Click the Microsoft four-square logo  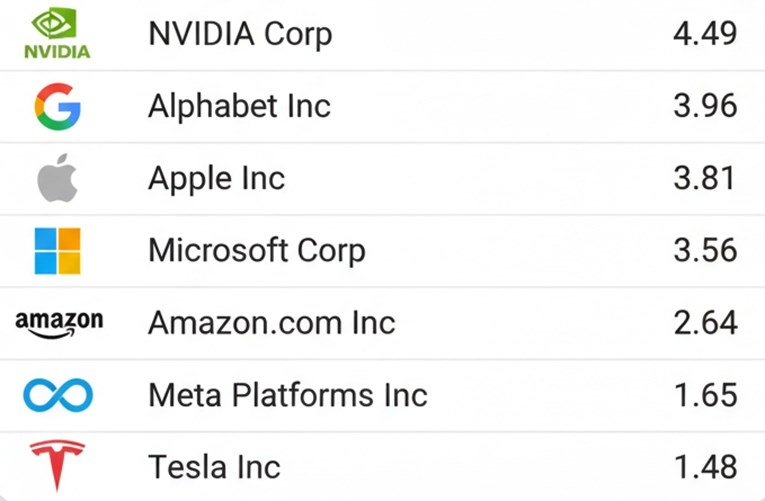click(57, 250)
